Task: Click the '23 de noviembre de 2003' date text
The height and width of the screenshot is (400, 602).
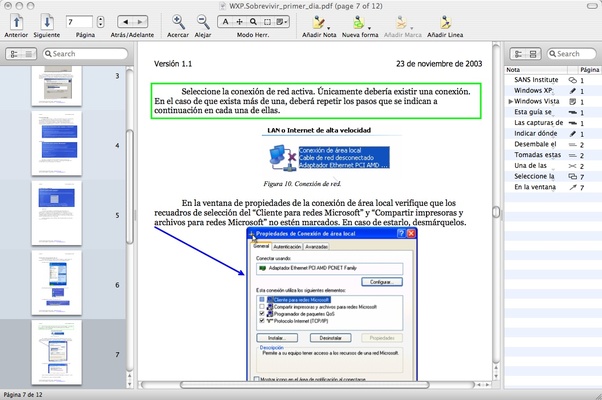Action: (439, 64)
